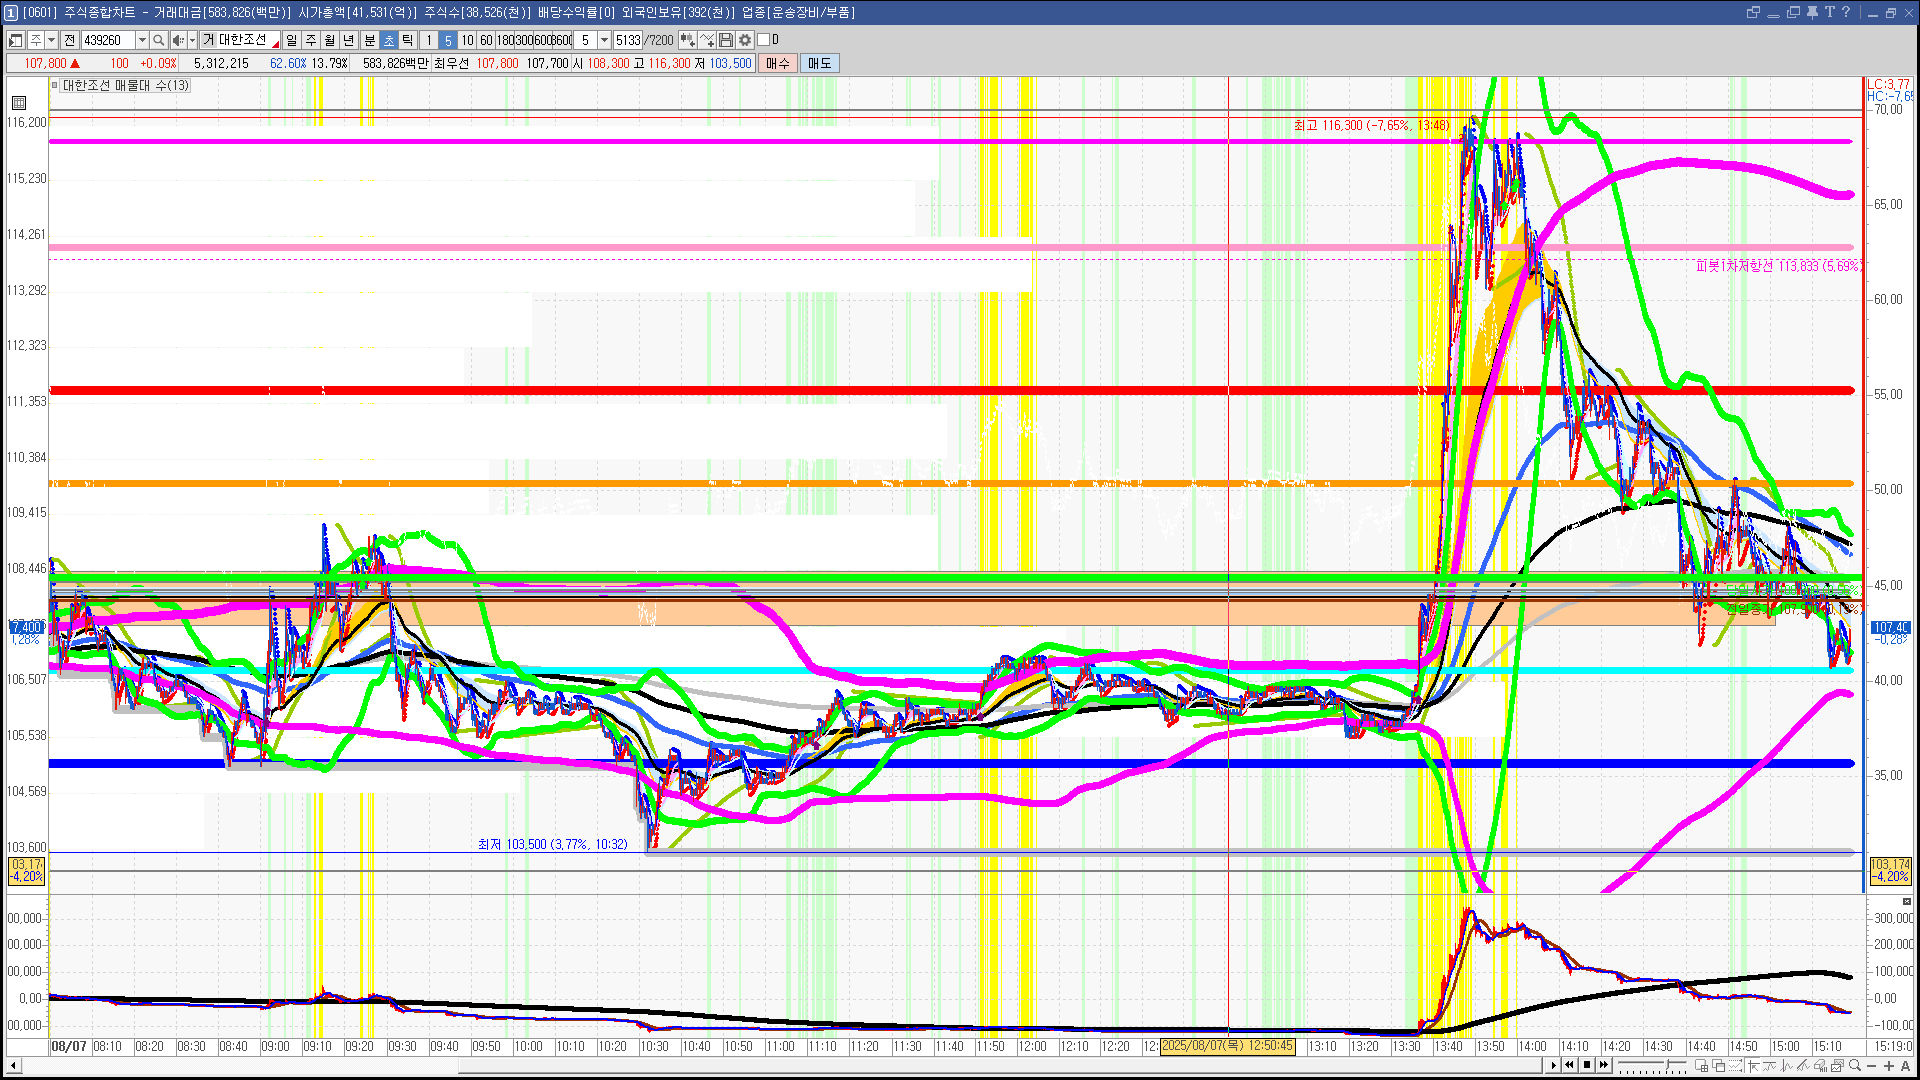Click the fast-forward playback icon

1604,1065
